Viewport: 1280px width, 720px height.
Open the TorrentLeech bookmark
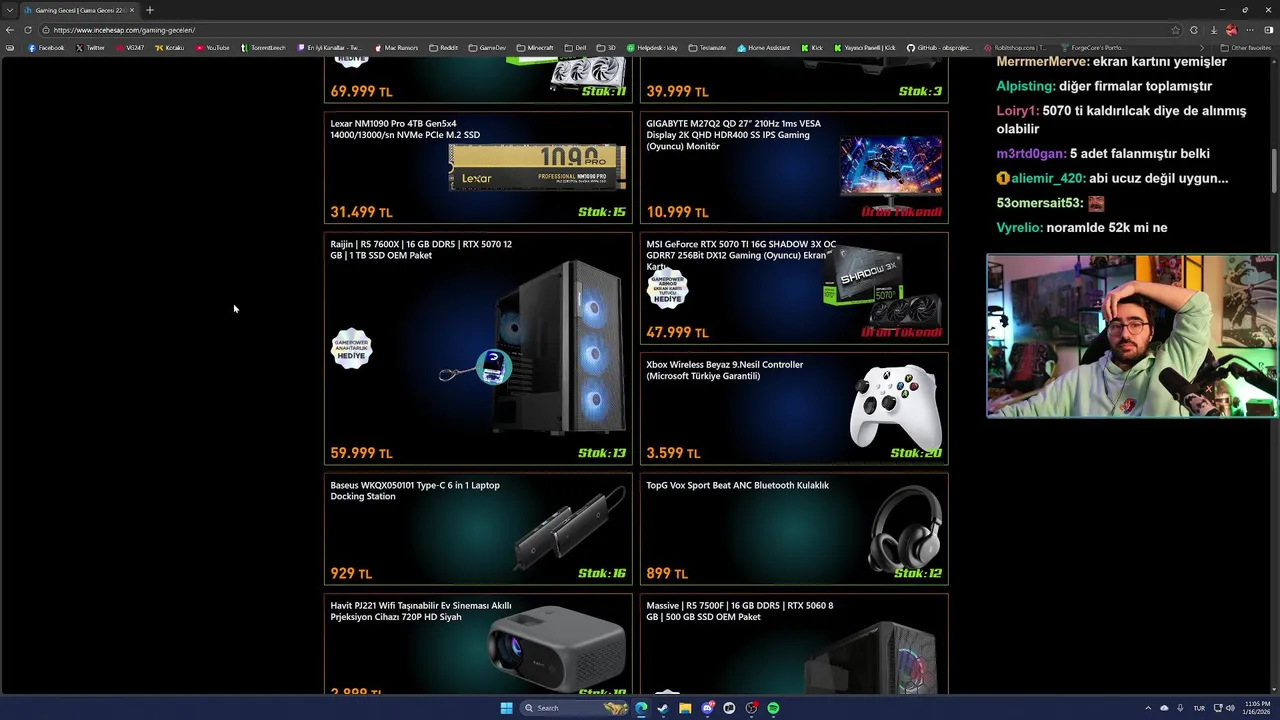coord(262,48)
